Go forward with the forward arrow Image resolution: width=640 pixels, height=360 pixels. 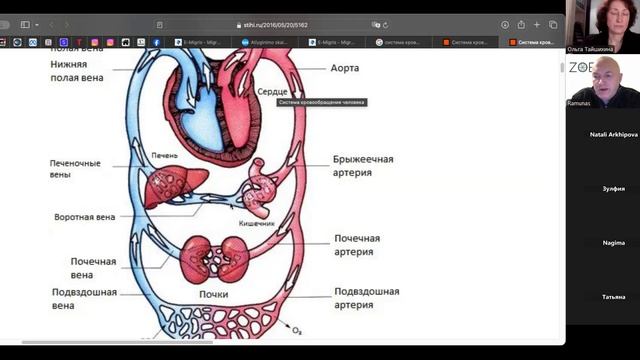pyautogui.click(x=67, y=25)
